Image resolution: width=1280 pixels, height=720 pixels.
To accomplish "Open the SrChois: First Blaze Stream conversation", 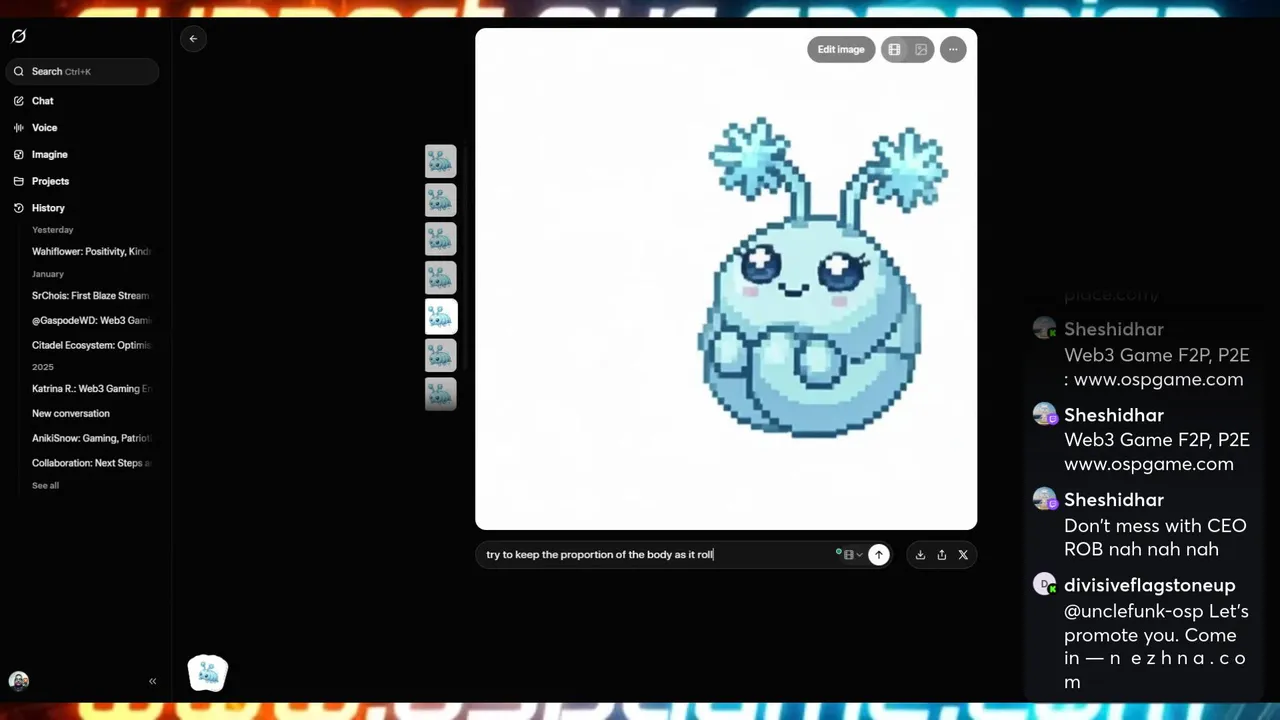I will click(91, 295).
